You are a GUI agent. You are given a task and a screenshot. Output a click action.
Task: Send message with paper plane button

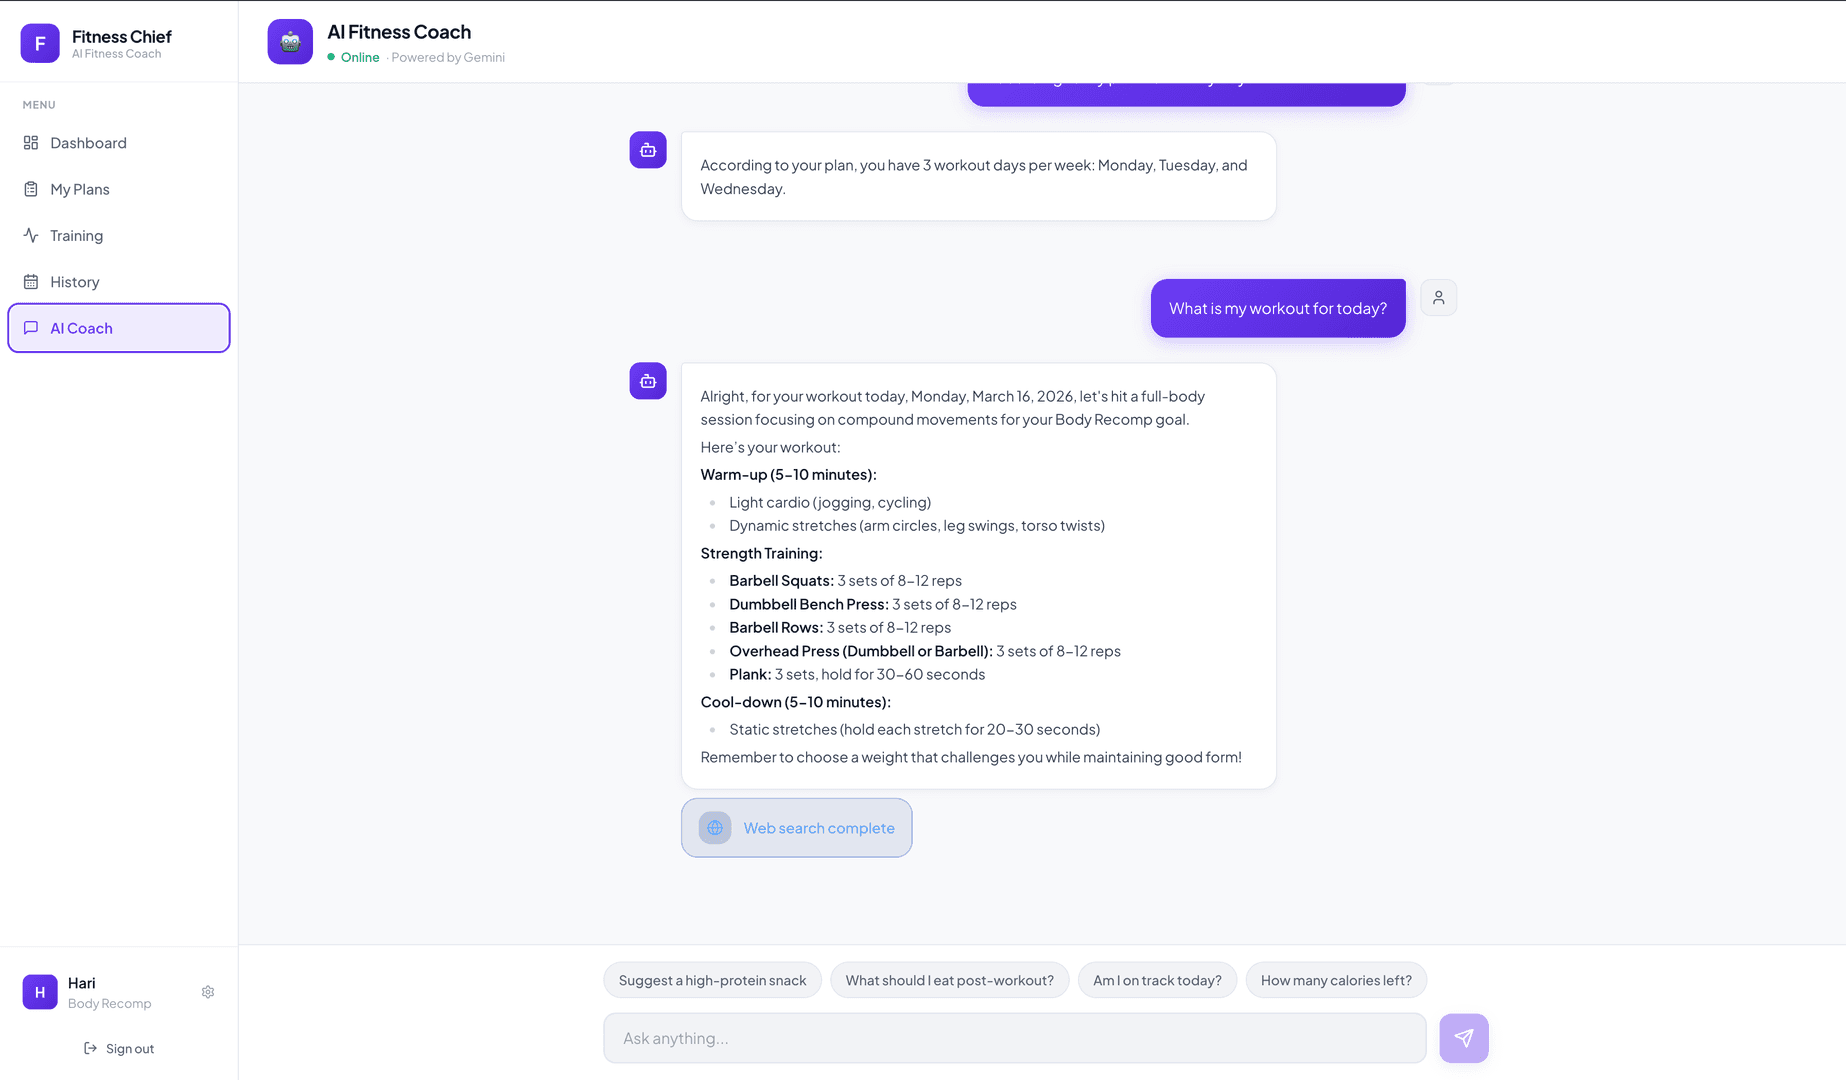point(1464,1038)
